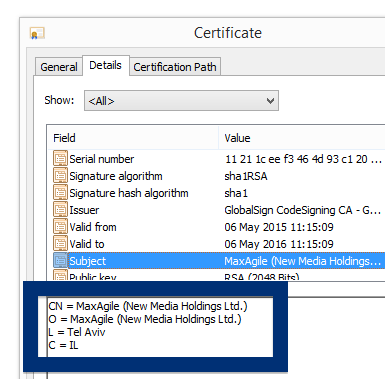Click value 06 May 2015 11:15:09
Viewport: 385px width, 379px height.
[279, 227]
